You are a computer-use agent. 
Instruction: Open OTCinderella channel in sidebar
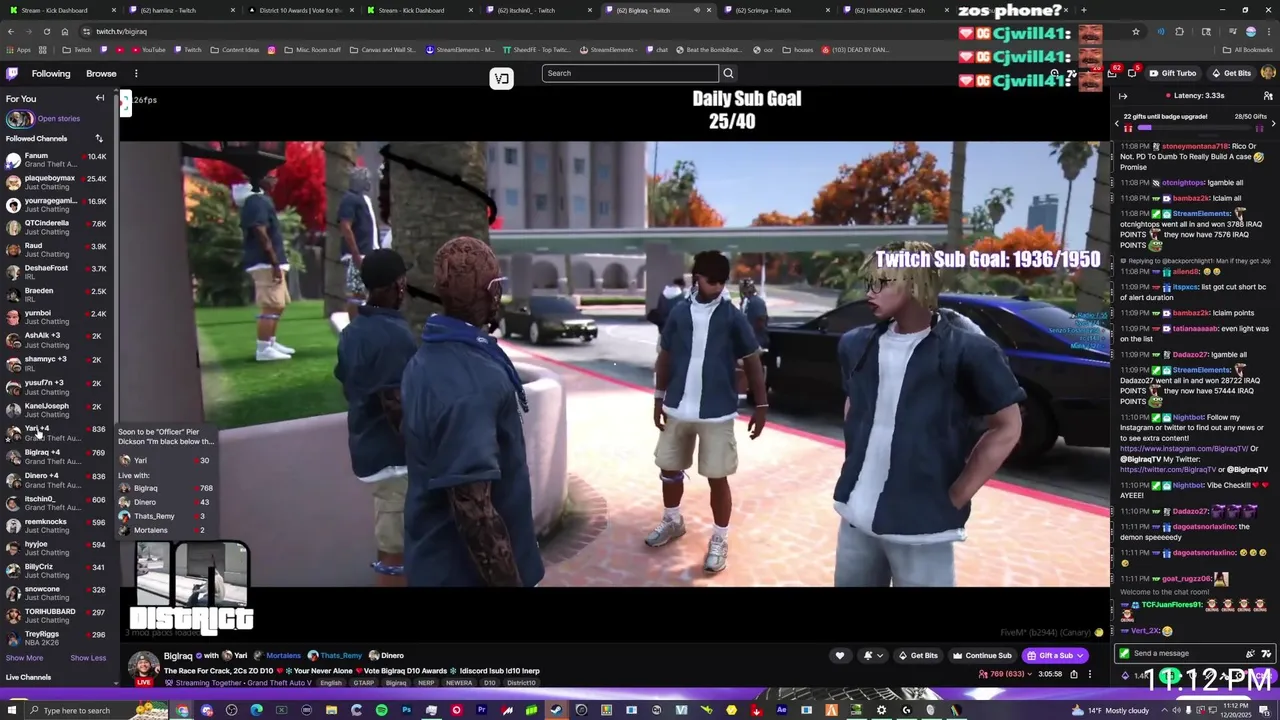[55, 227]
